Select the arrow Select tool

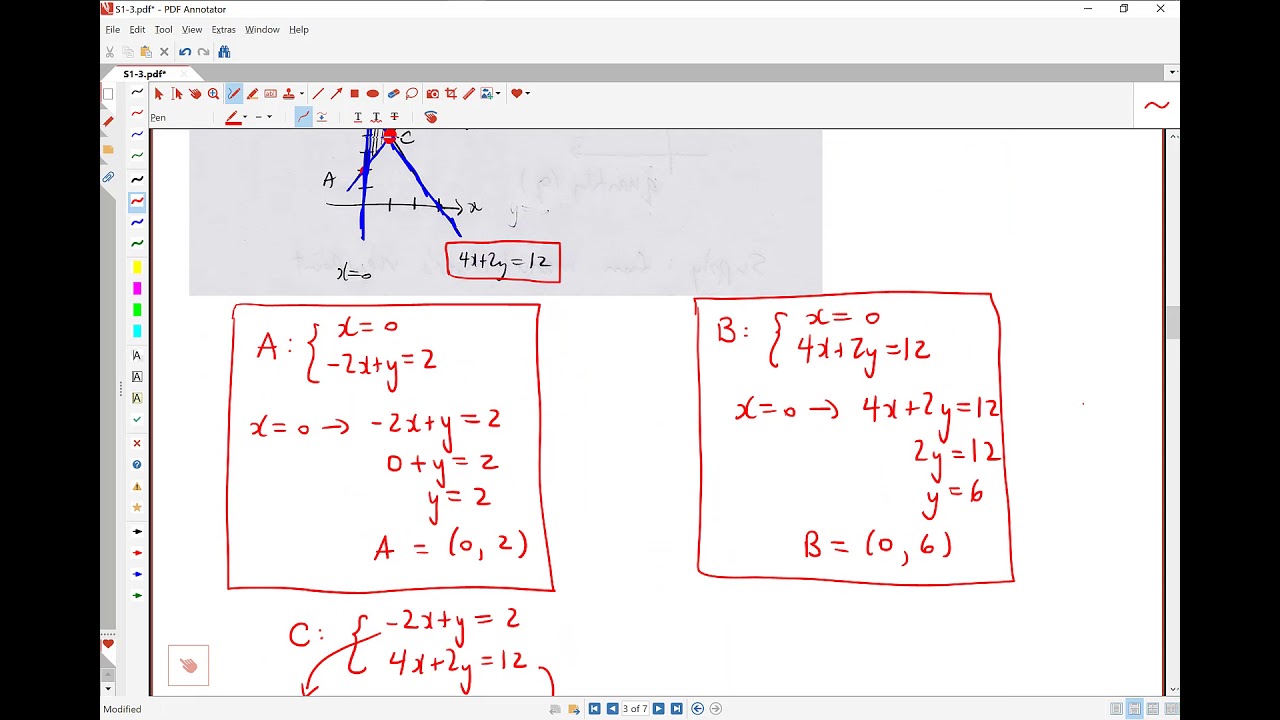(x=158, y=93)
